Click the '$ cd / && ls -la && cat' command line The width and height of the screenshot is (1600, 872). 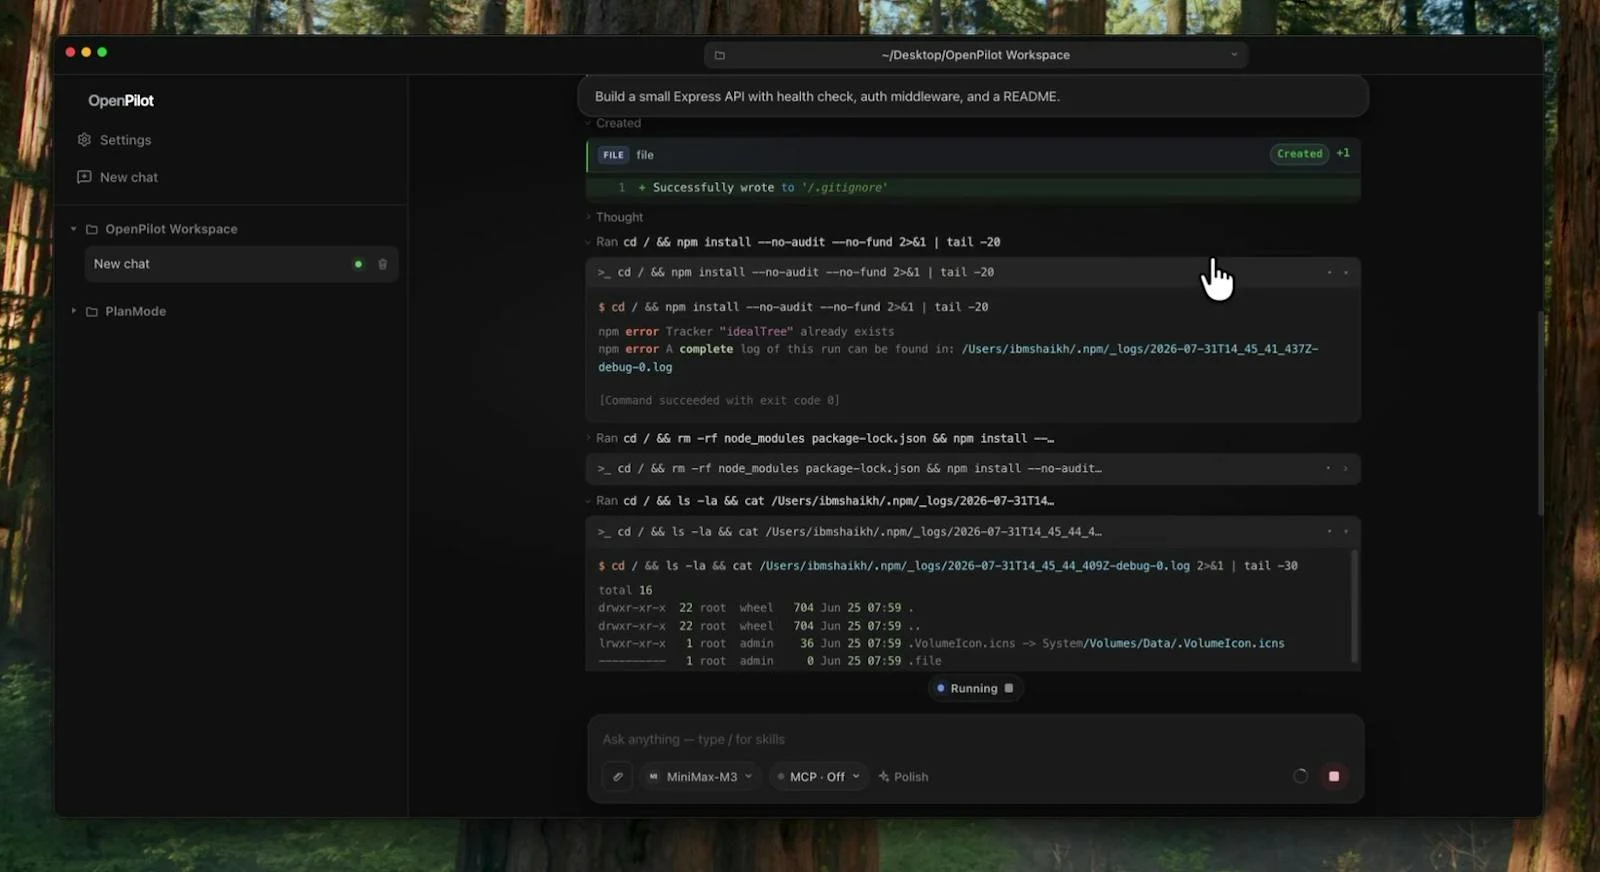[947, 566]
